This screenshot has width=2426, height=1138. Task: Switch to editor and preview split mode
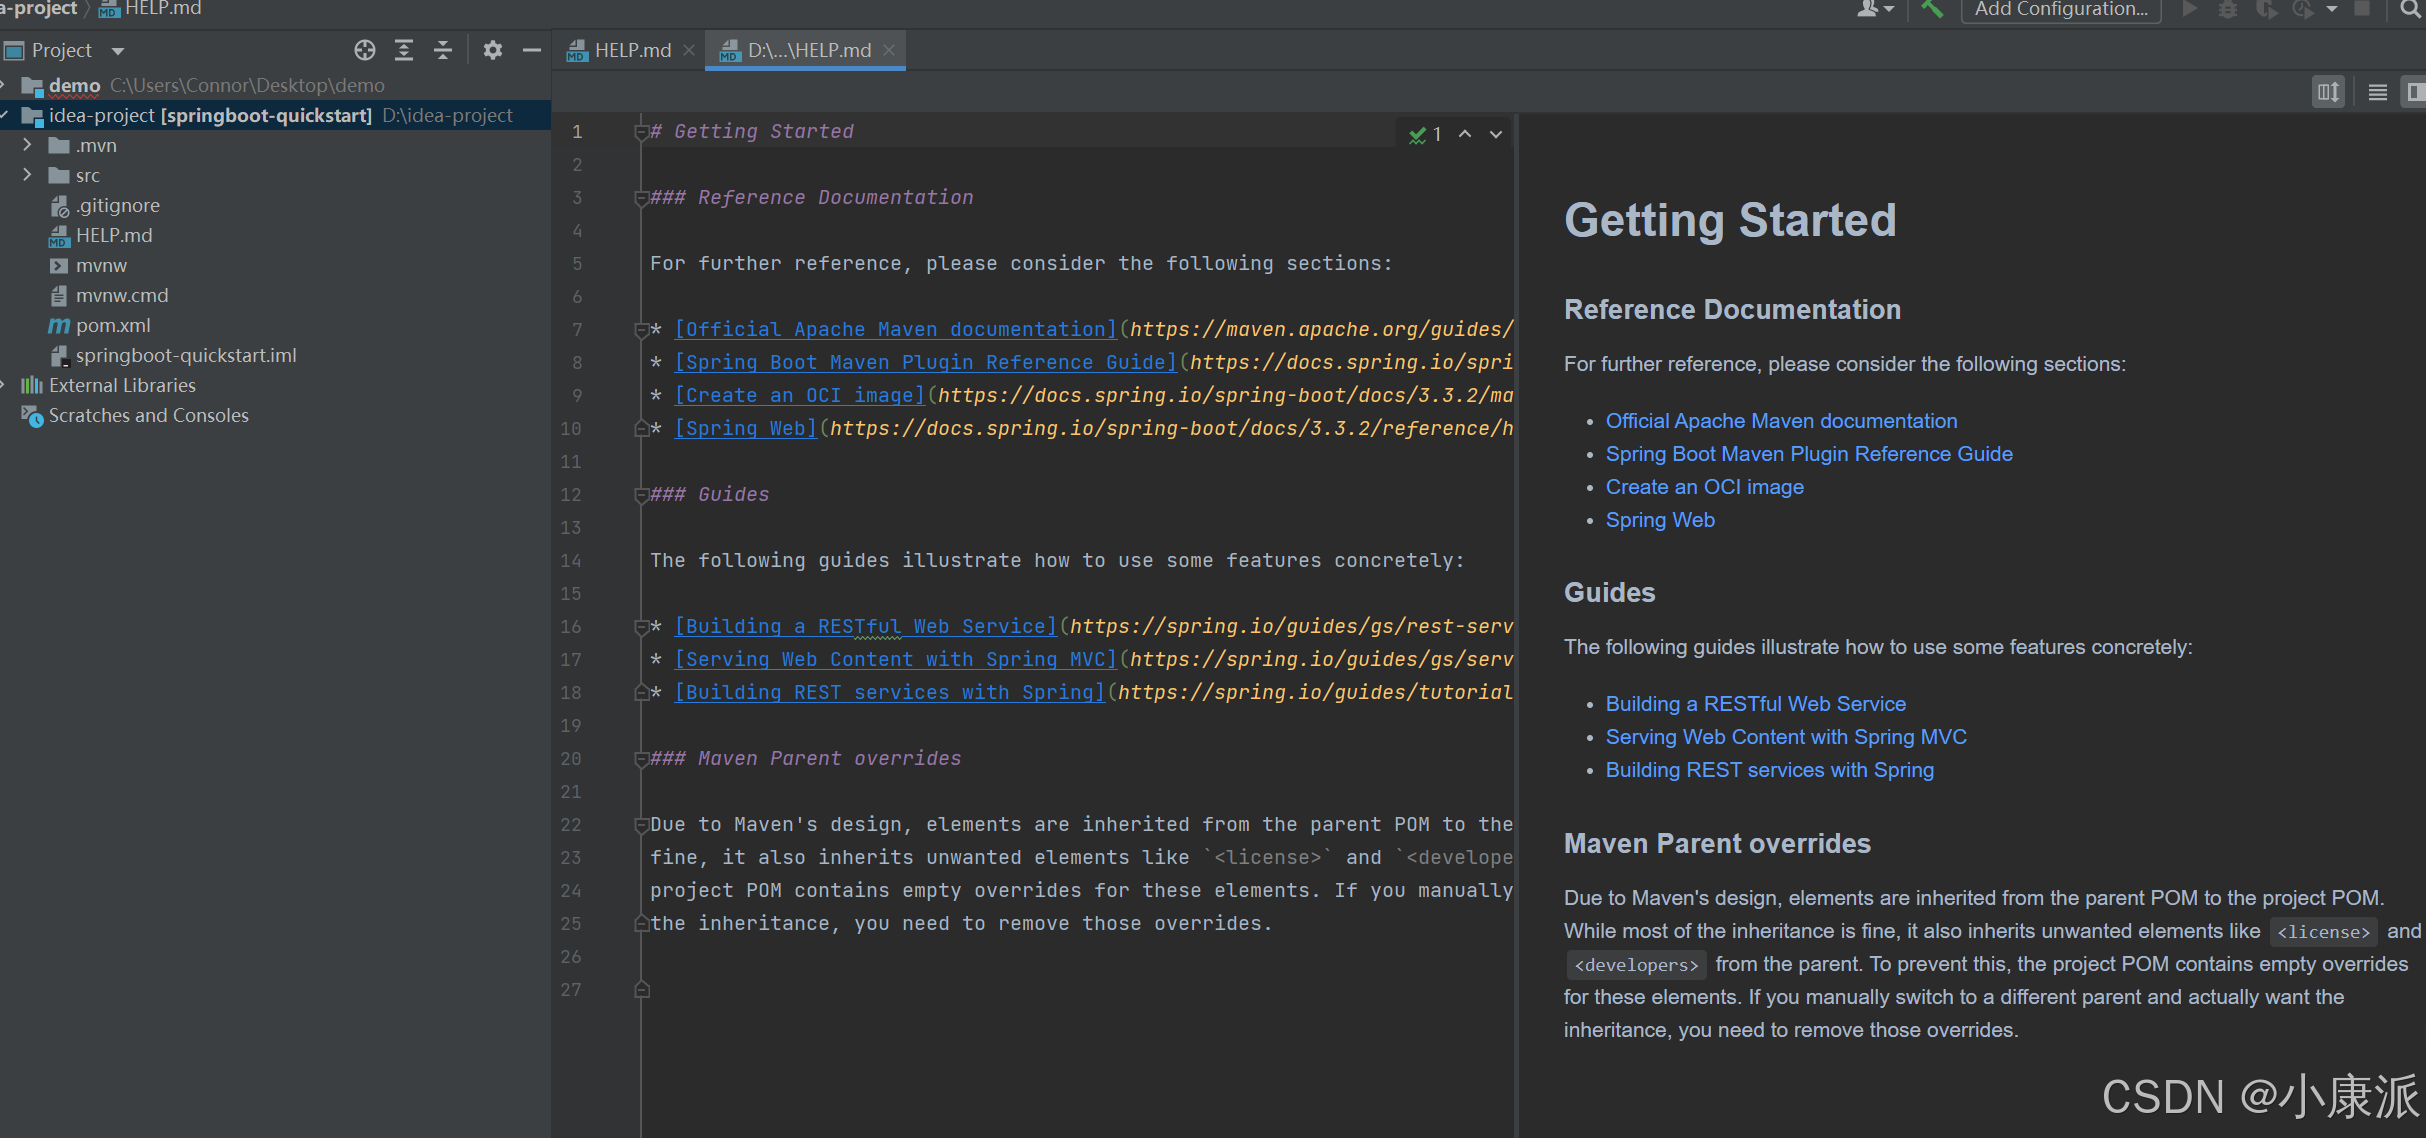[x=2414, y=92]
